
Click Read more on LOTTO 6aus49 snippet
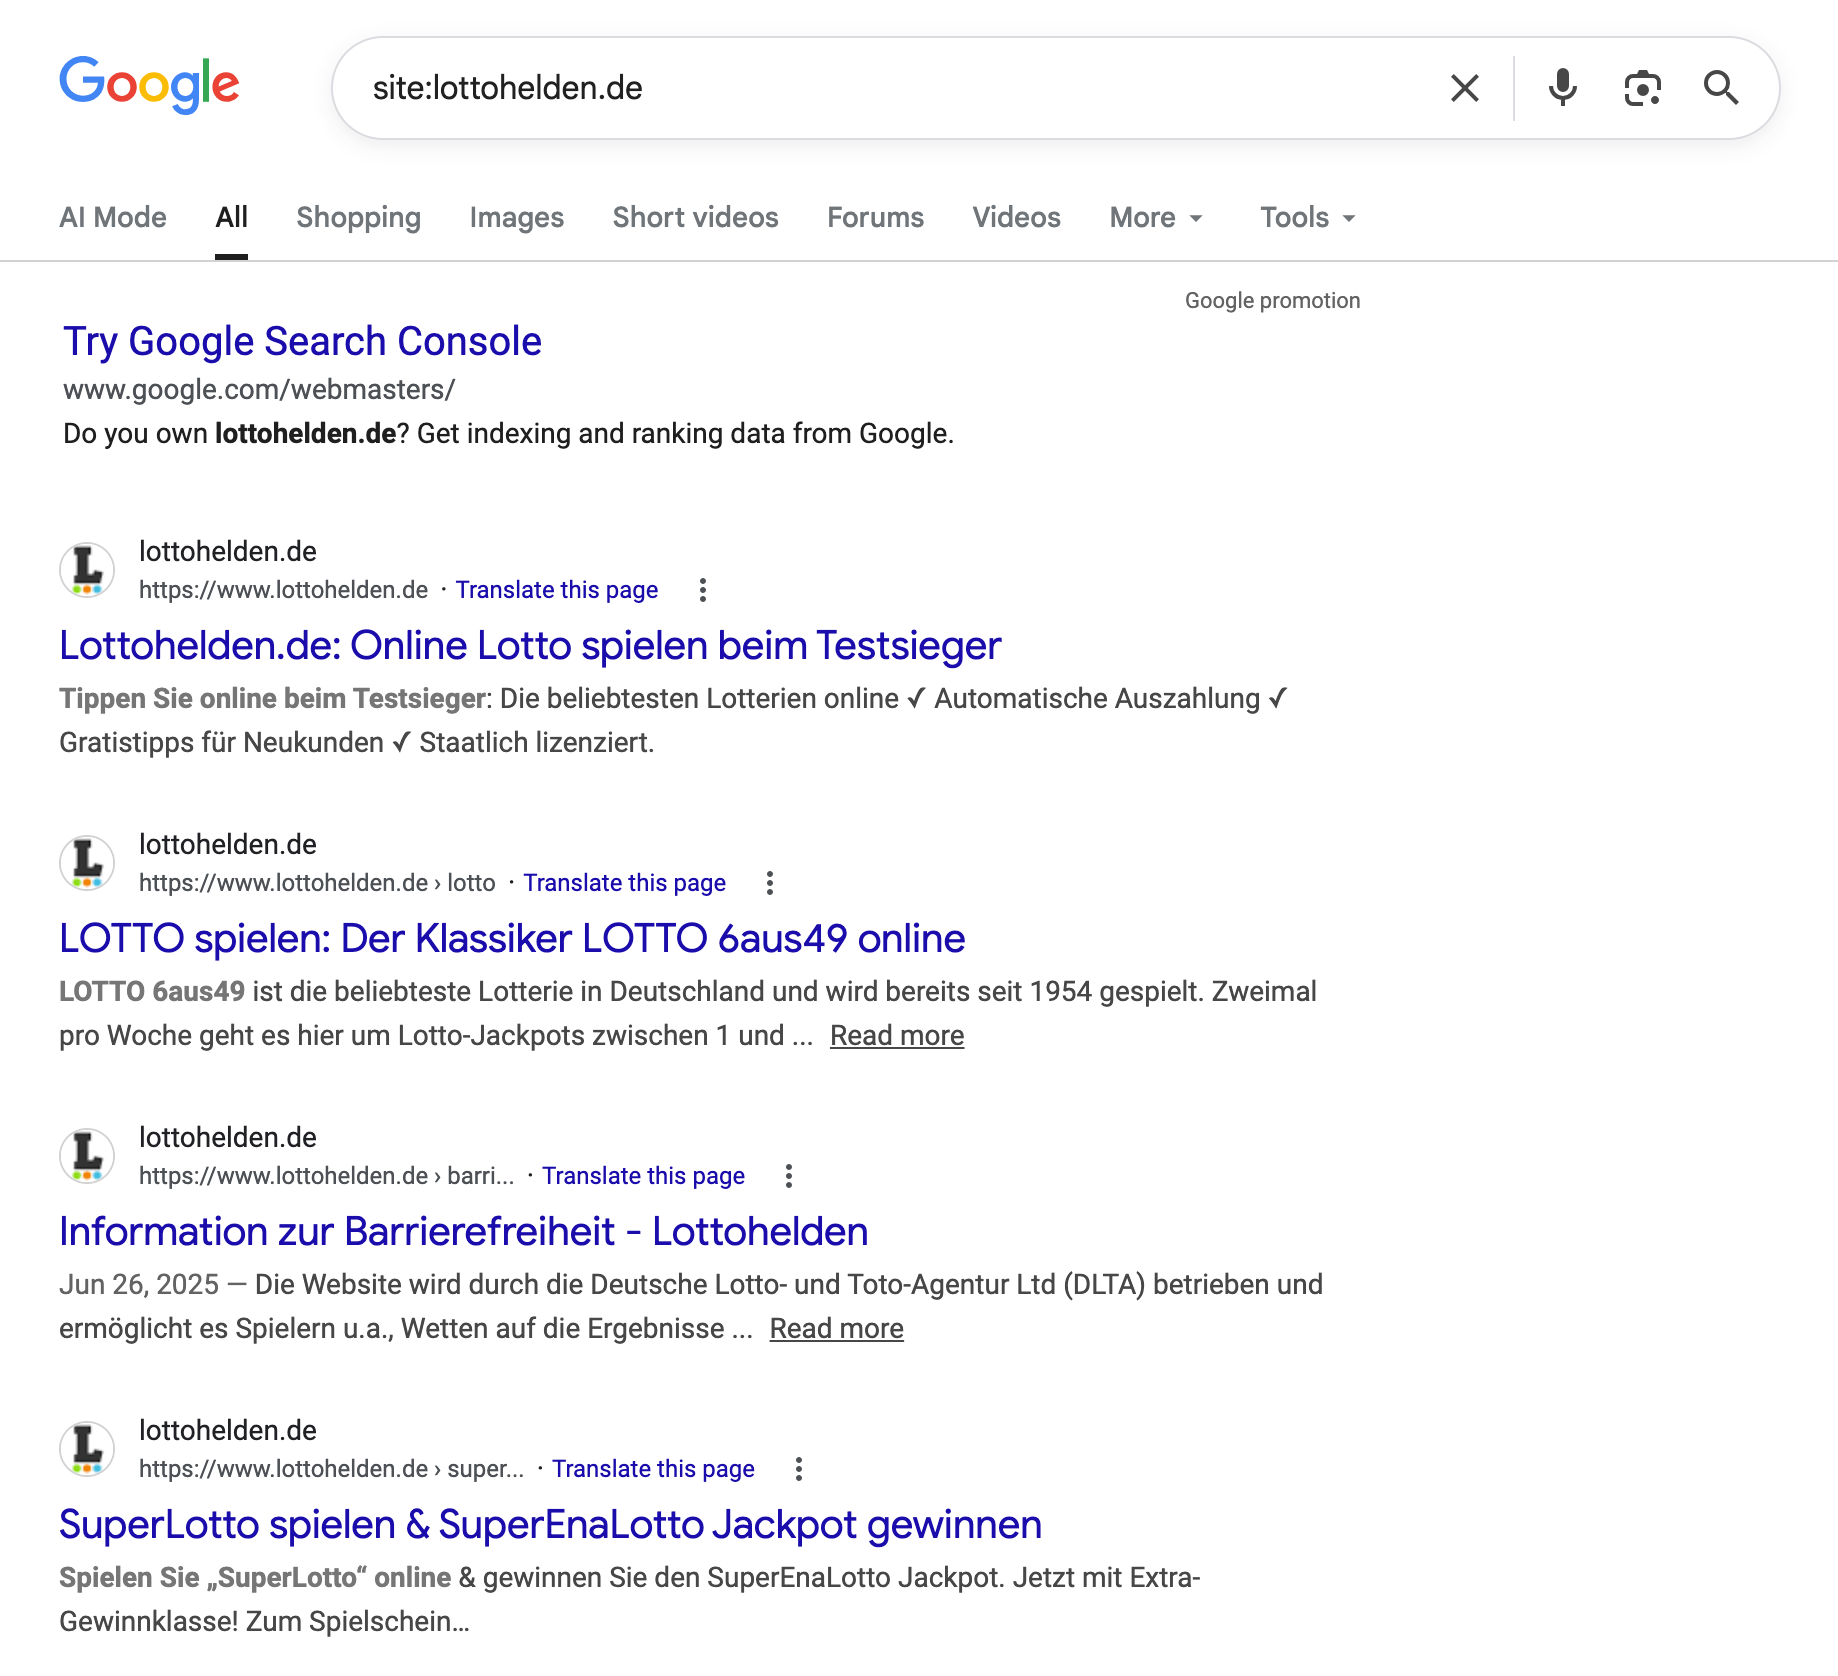click(x=896, y=1035)
